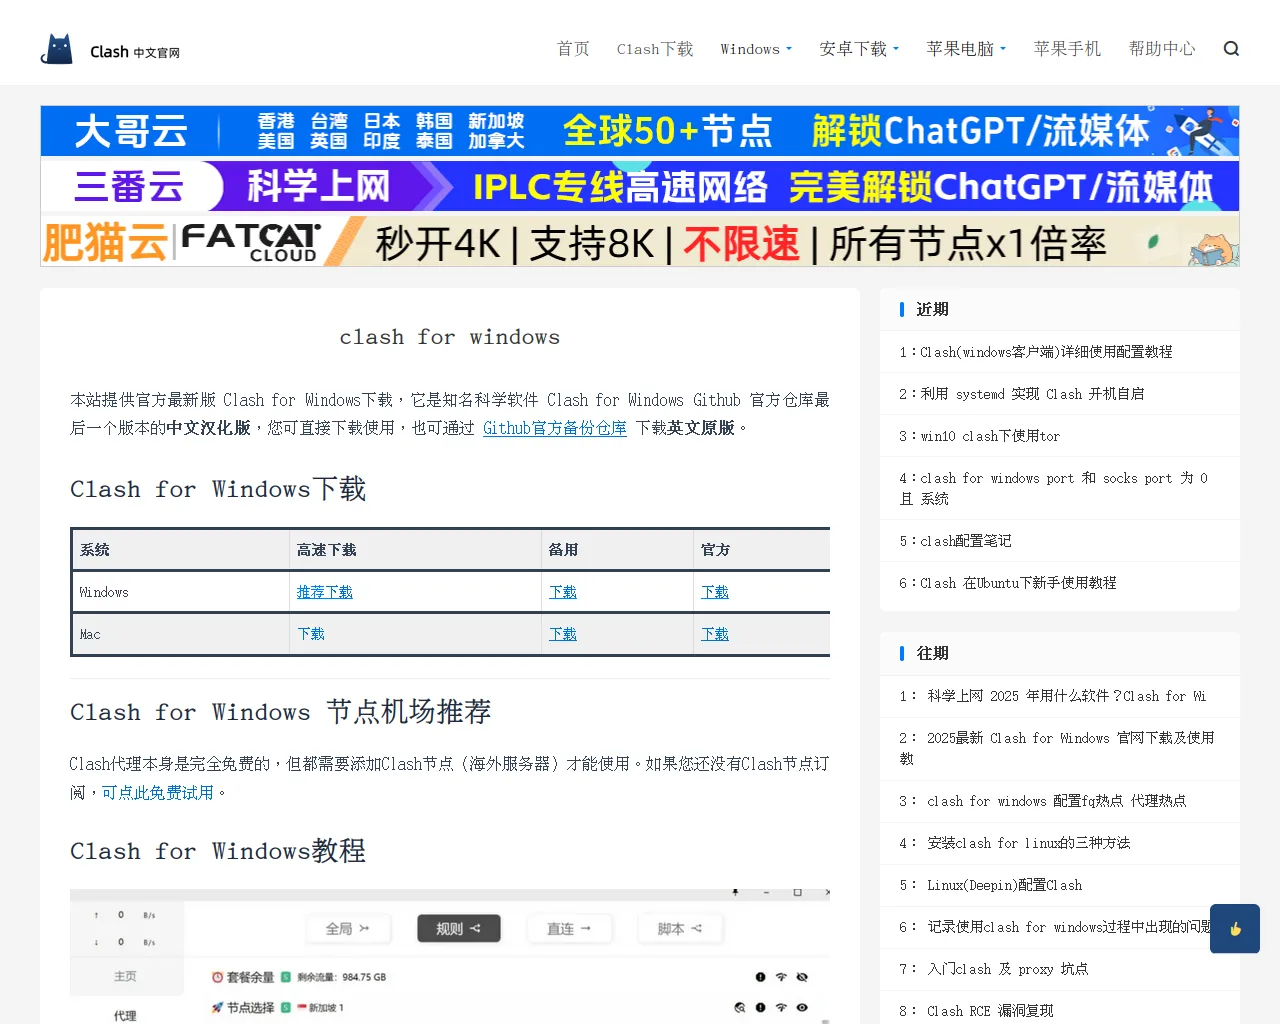Open past post clash for windows 配置fq热点
Screen dimensions: 1280x1024
coord(1056,801)
